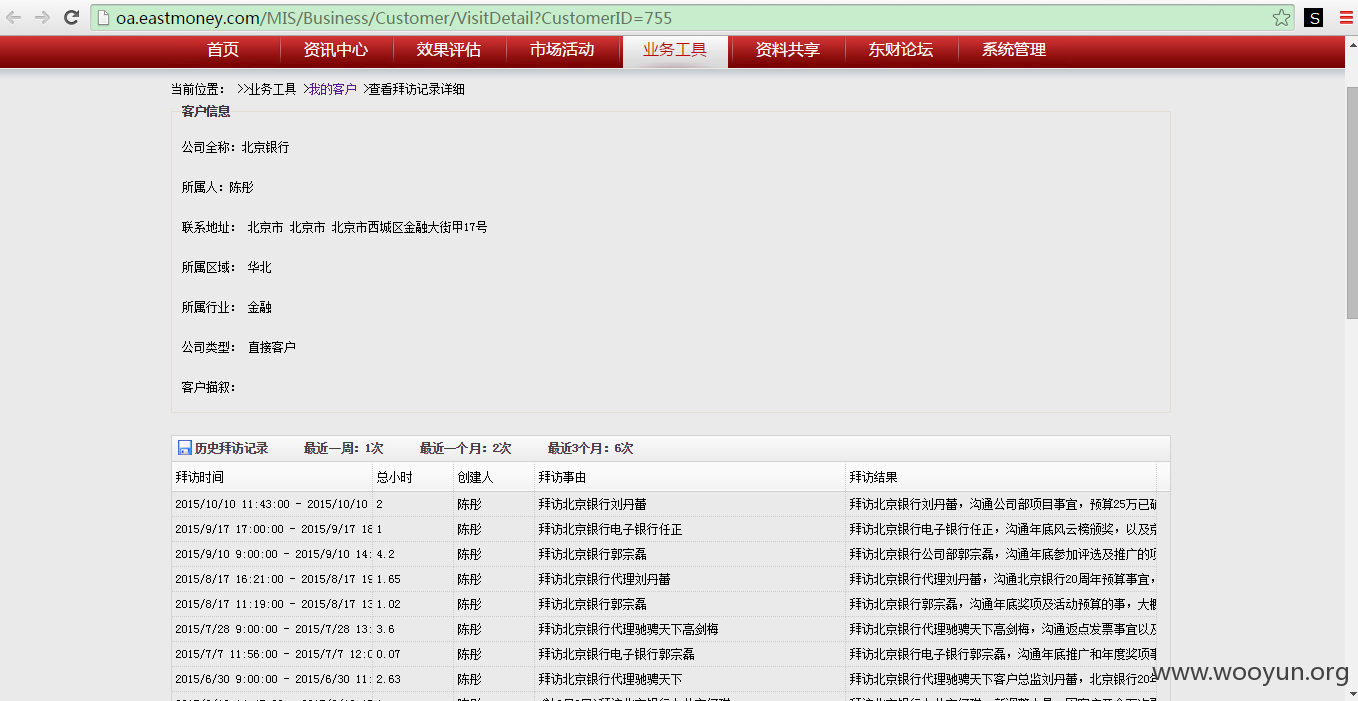Click the browser forward arrow
Viewport: 1358px width, 701px height.
pos(42,17)
